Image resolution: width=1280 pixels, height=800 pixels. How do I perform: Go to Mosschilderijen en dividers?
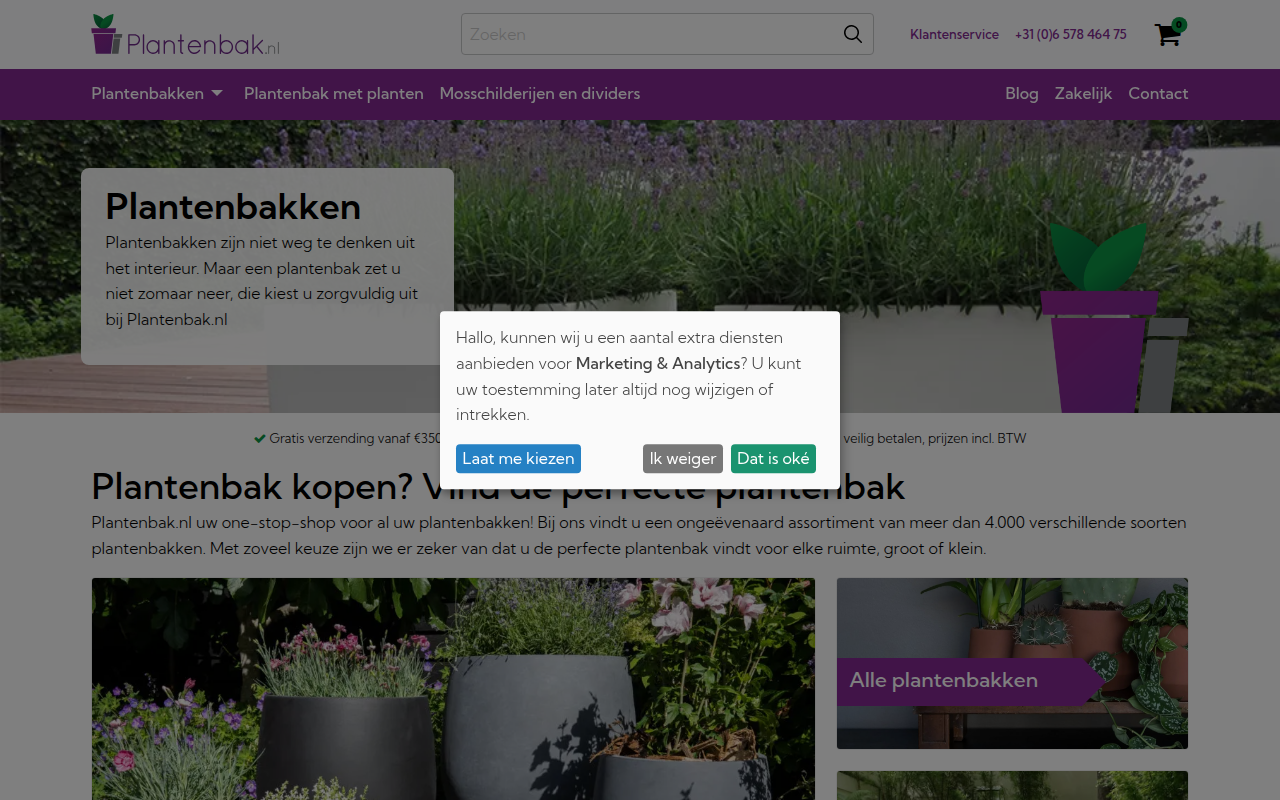point(540,93)
